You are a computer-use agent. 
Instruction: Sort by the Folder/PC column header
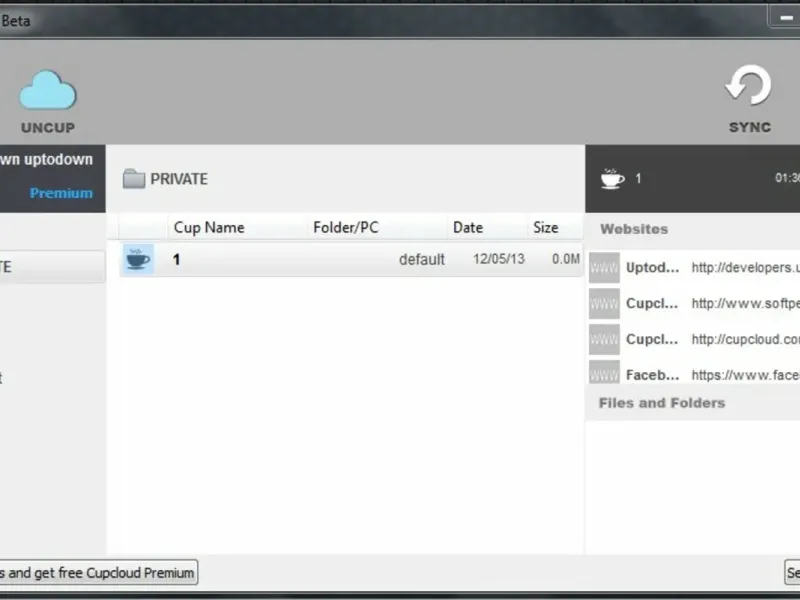coord(346,228)
